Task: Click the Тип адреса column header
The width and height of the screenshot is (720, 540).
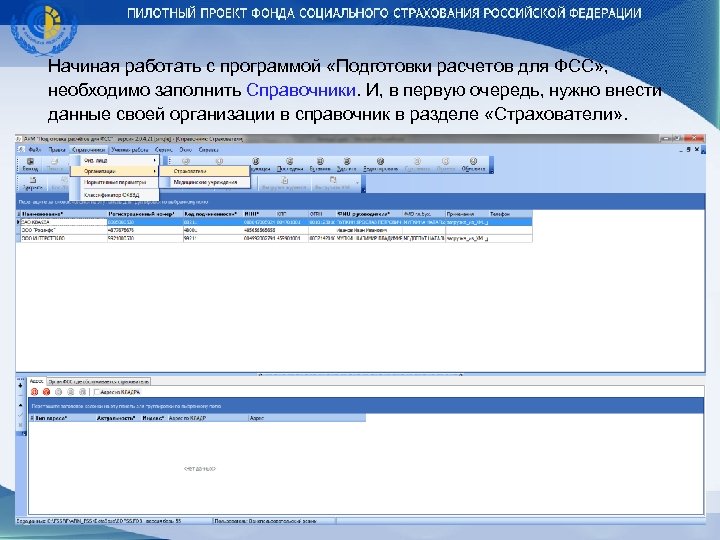Action: click(65, 418)
